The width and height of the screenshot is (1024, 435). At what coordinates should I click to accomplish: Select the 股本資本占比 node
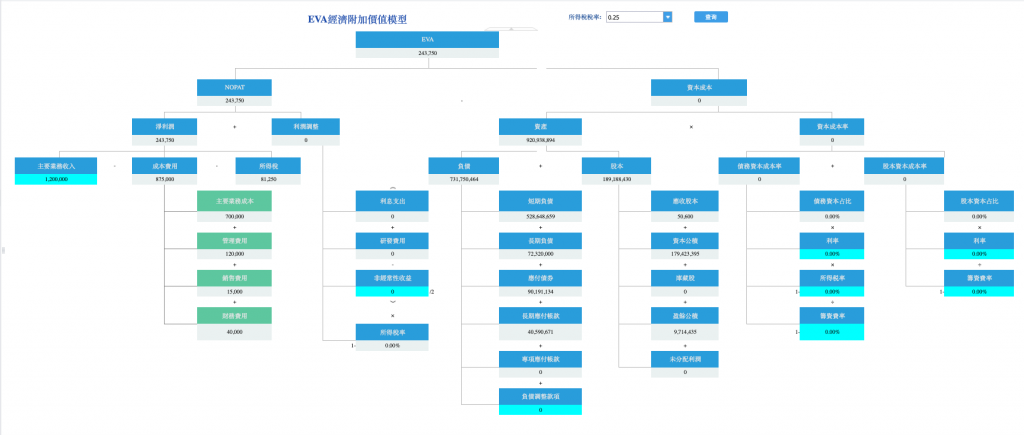tap(977, 202)
